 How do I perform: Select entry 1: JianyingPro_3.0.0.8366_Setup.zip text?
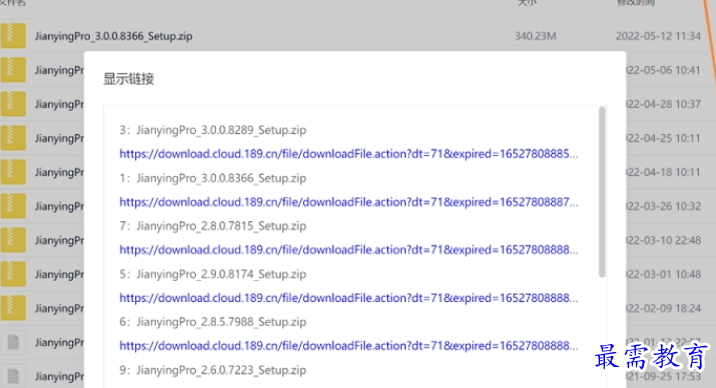[x=213, y=178]
